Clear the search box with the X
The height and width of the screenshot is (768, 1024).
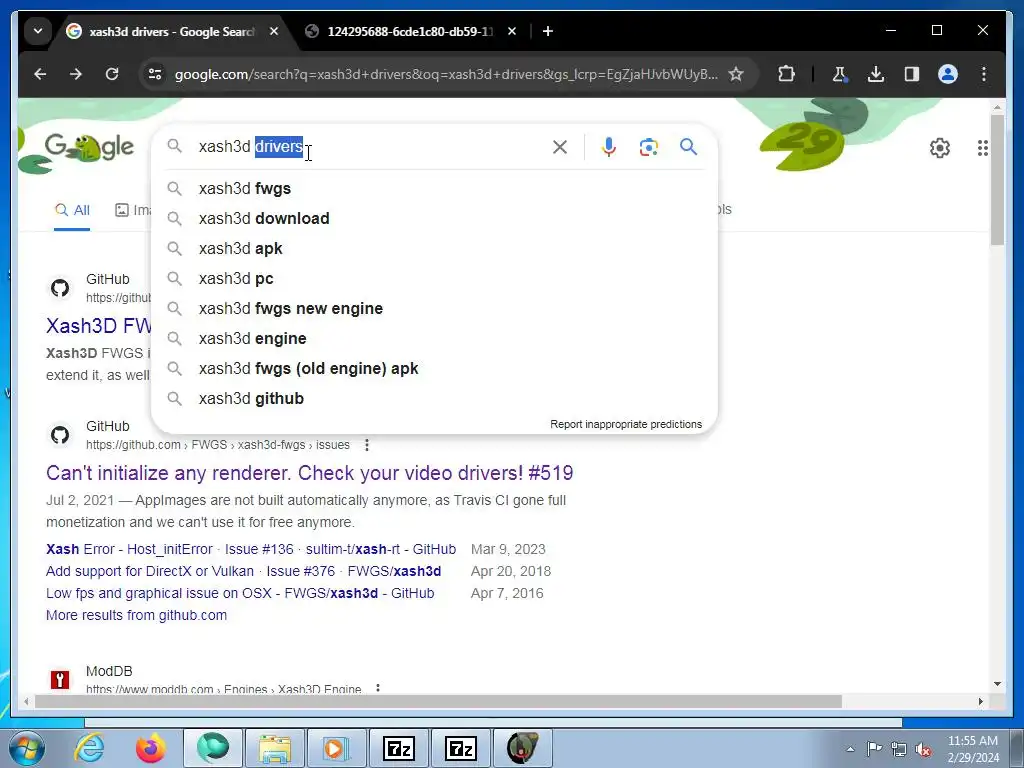pyautogui.click(x=560, y=147)
